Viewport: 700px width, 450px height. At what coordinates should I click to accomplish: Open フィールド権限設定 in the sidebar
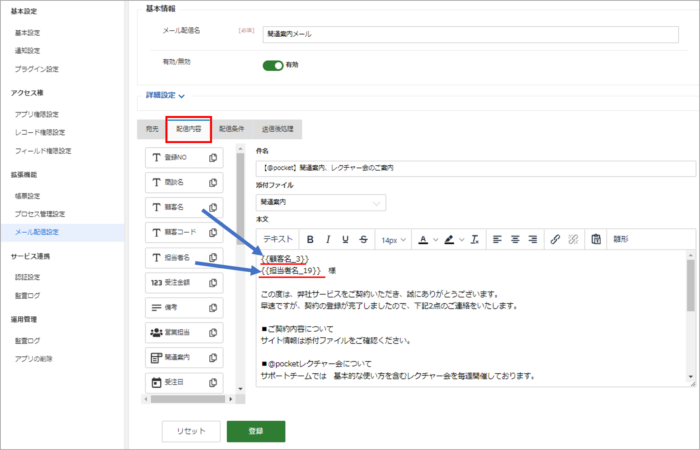43,151
